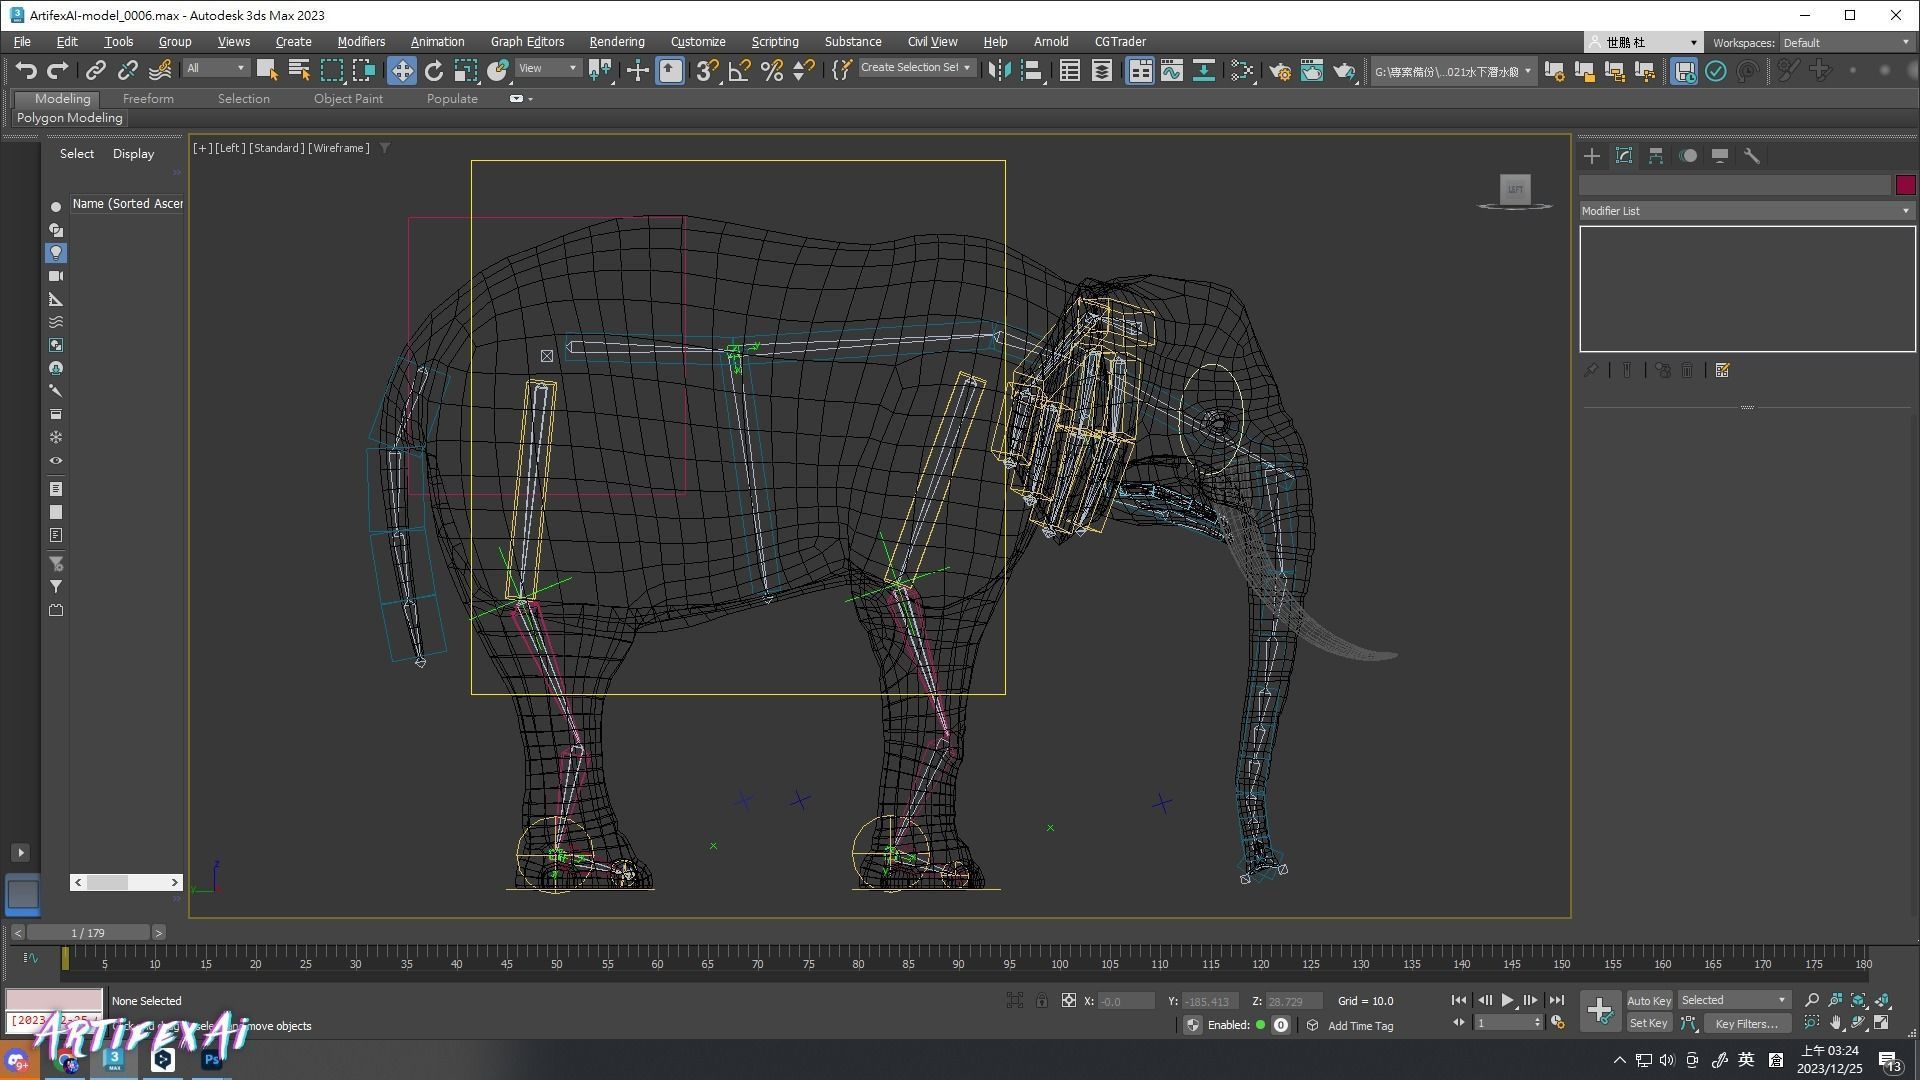Choose the Select Object tool

pos(266,70)
